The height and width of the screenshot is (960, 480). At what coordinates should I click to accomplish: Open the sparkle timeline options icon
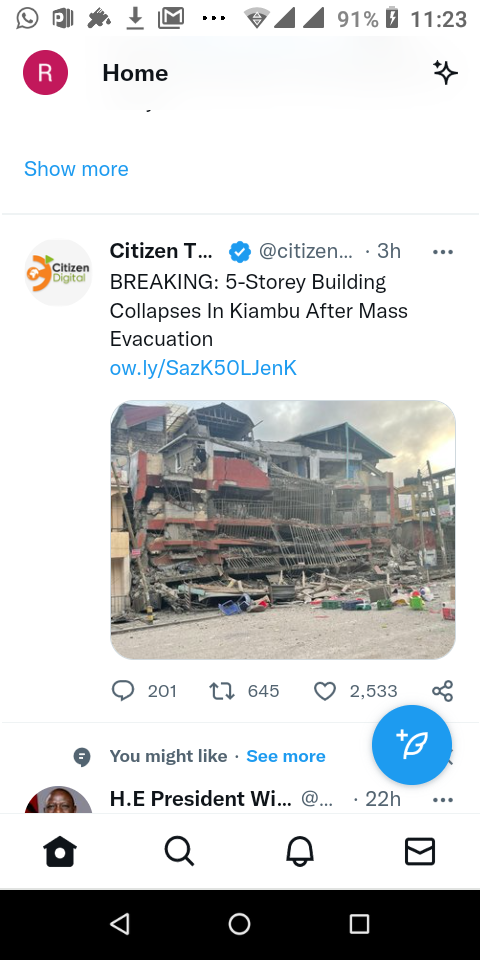pyautogui.click(x=445, y=73)
